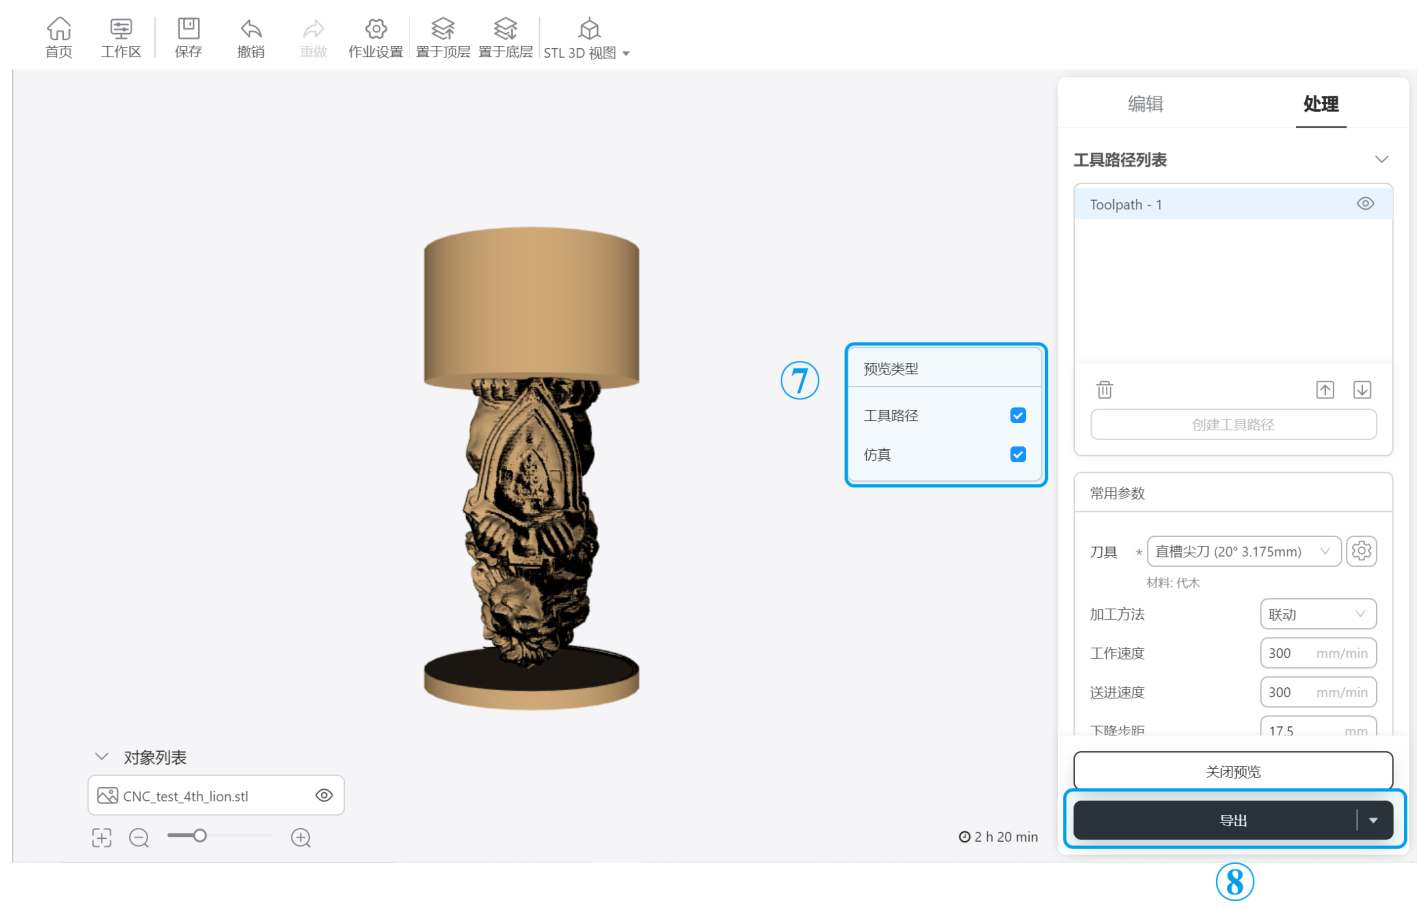Image resolution: width=1427 pixels, height=911 pixels.
Task: Click the zoom in icon
Action: coord(301,838)
